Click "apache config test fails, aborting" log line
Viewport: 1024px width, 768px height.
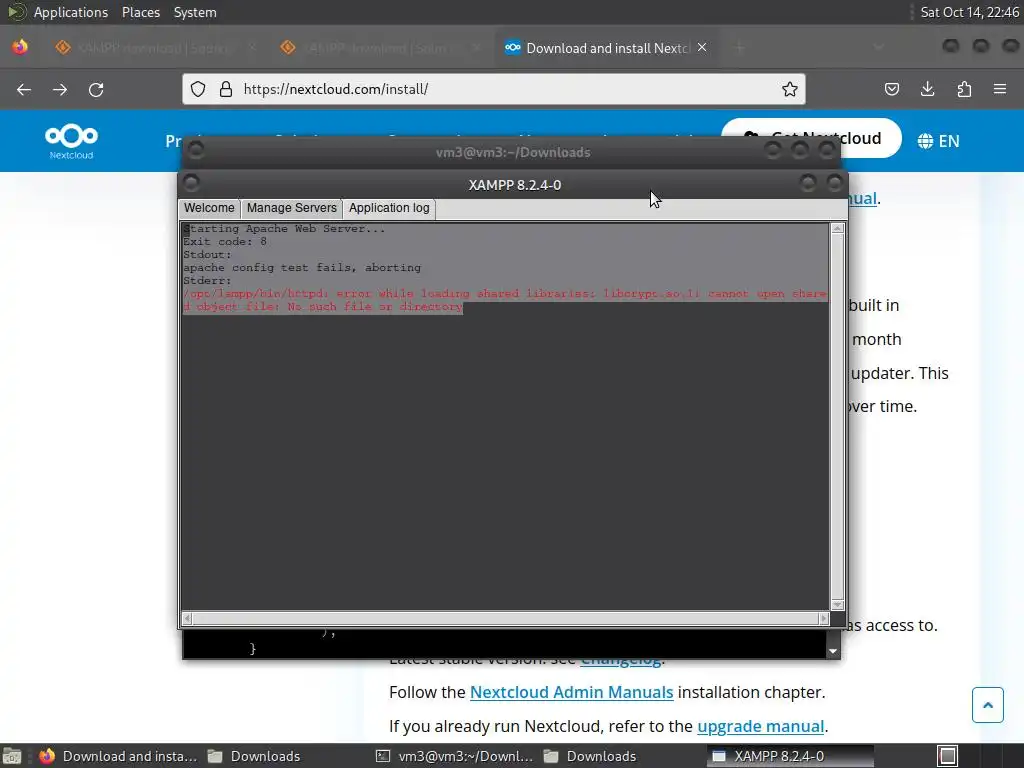(x=302, y=268)
